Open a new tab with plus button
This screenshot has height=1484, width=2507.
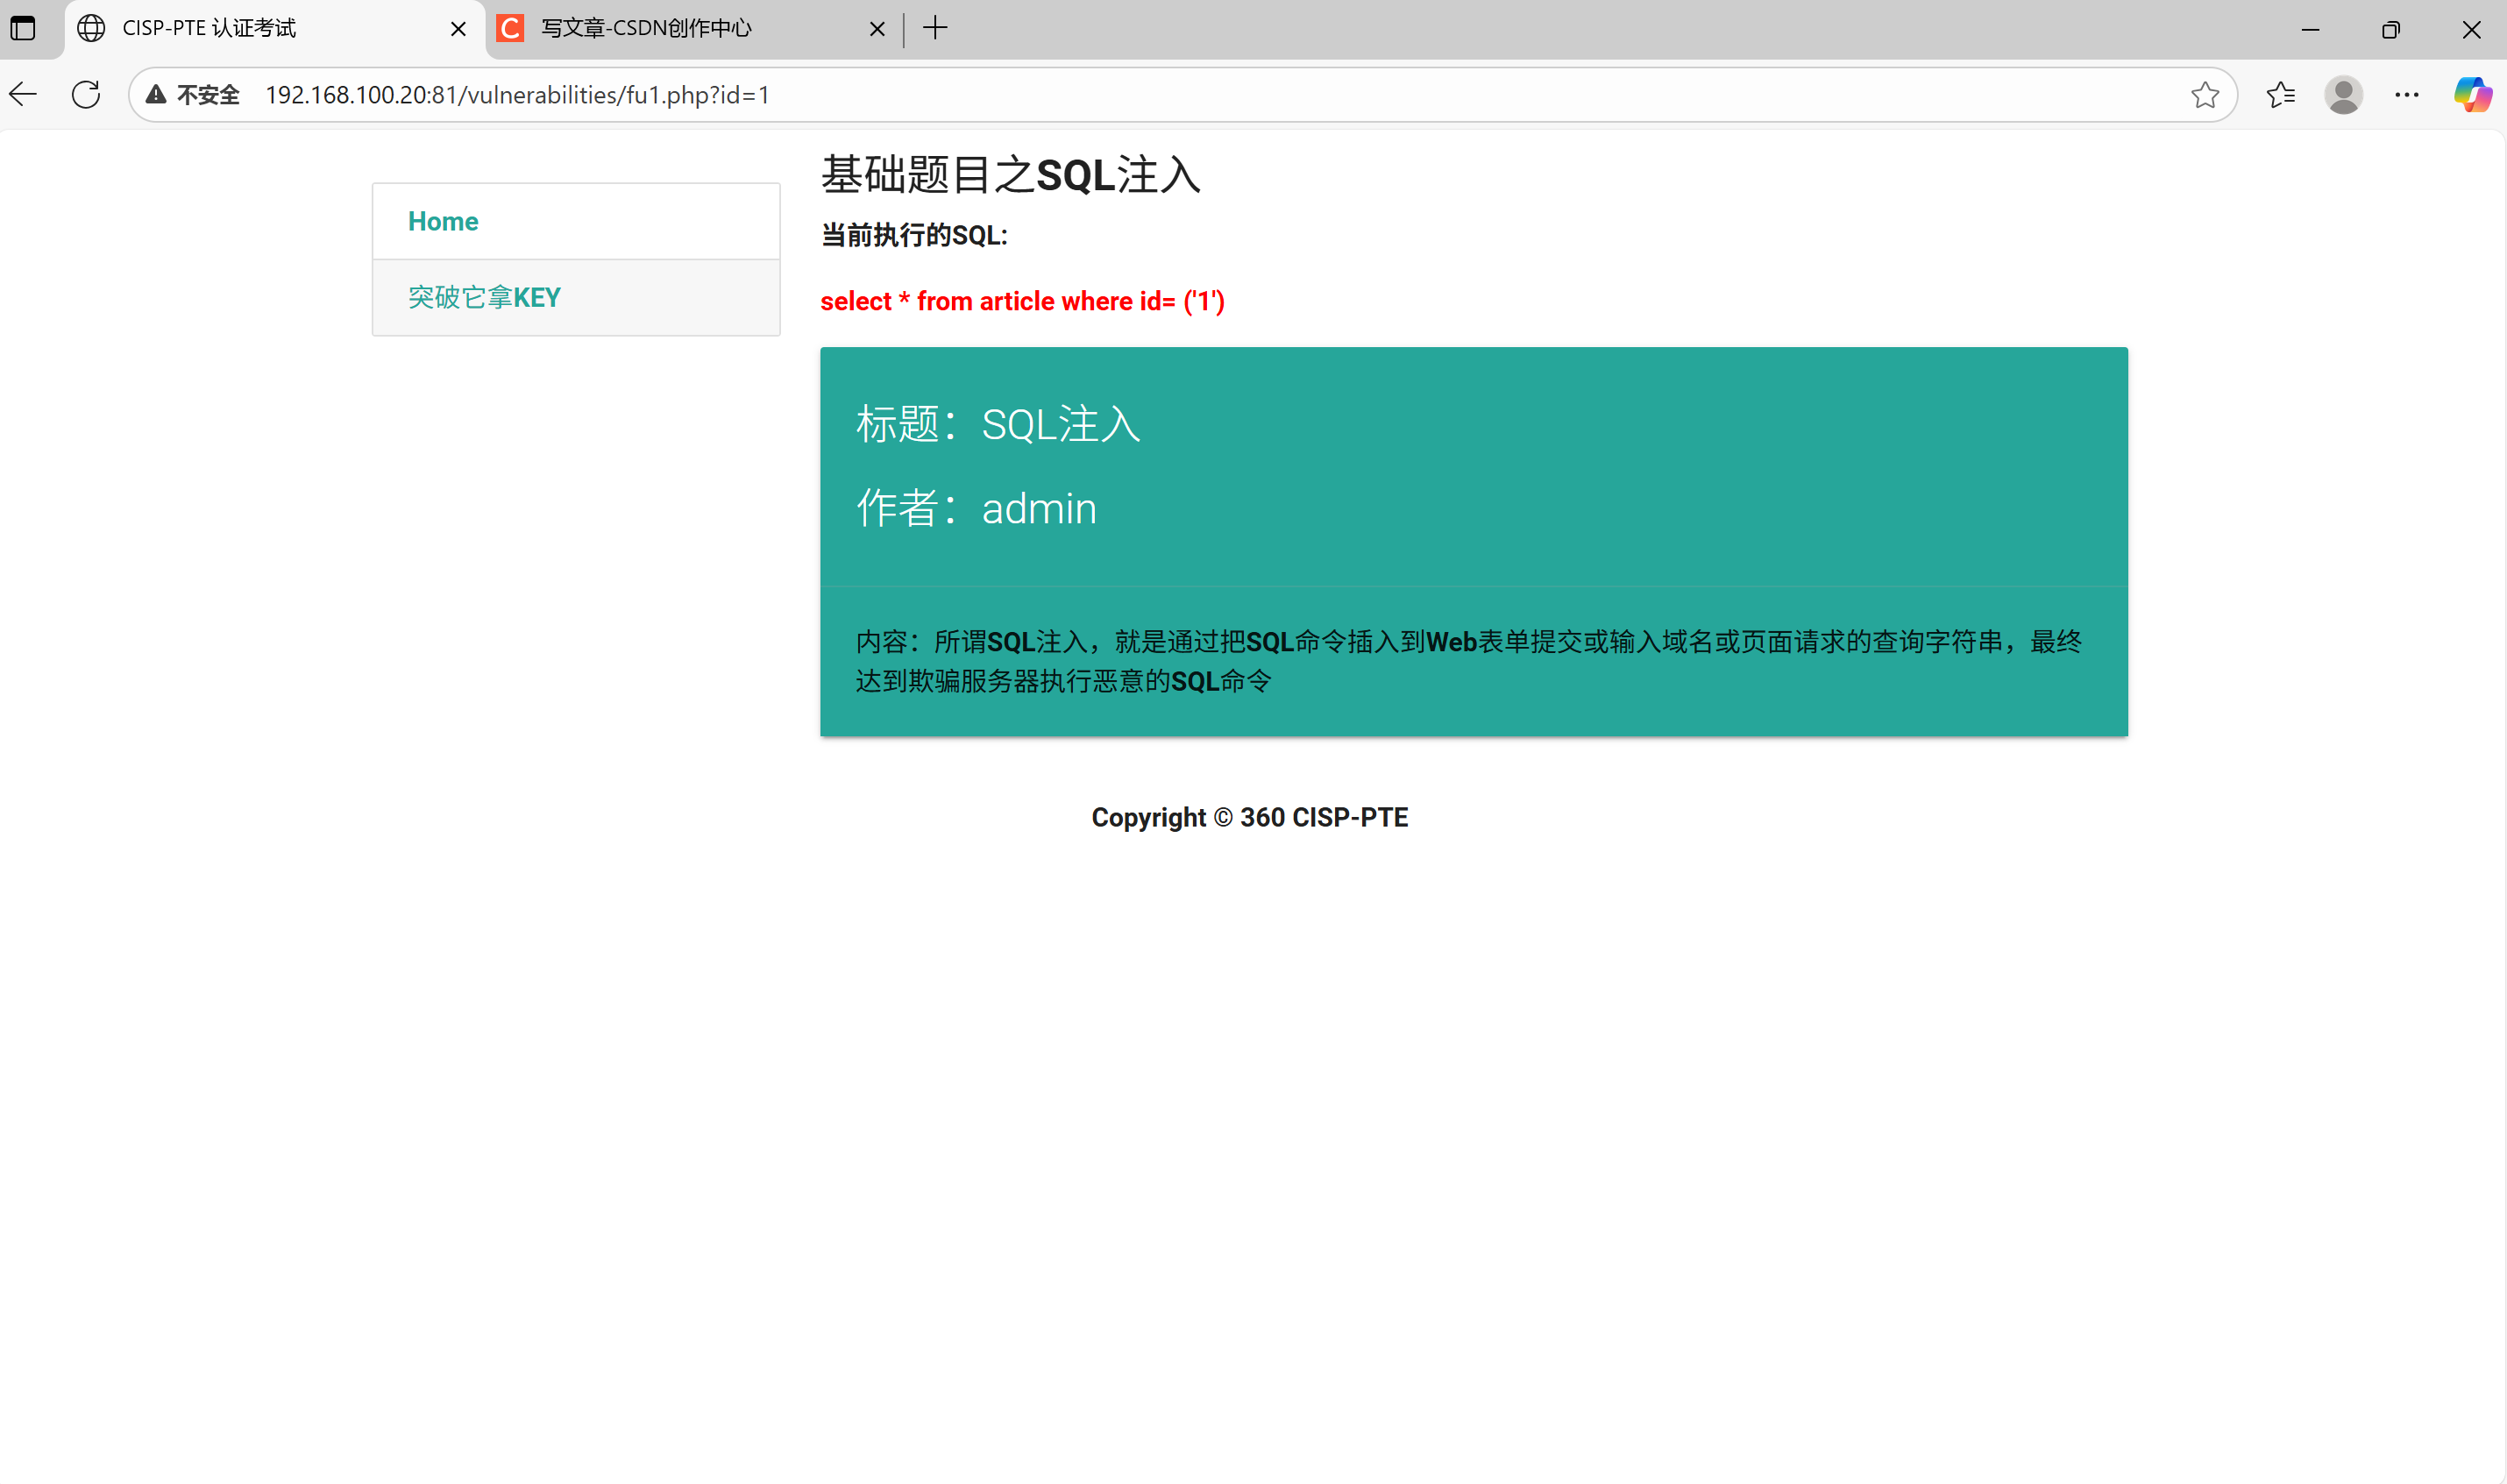pyautogui.click(x=935, y=28)
